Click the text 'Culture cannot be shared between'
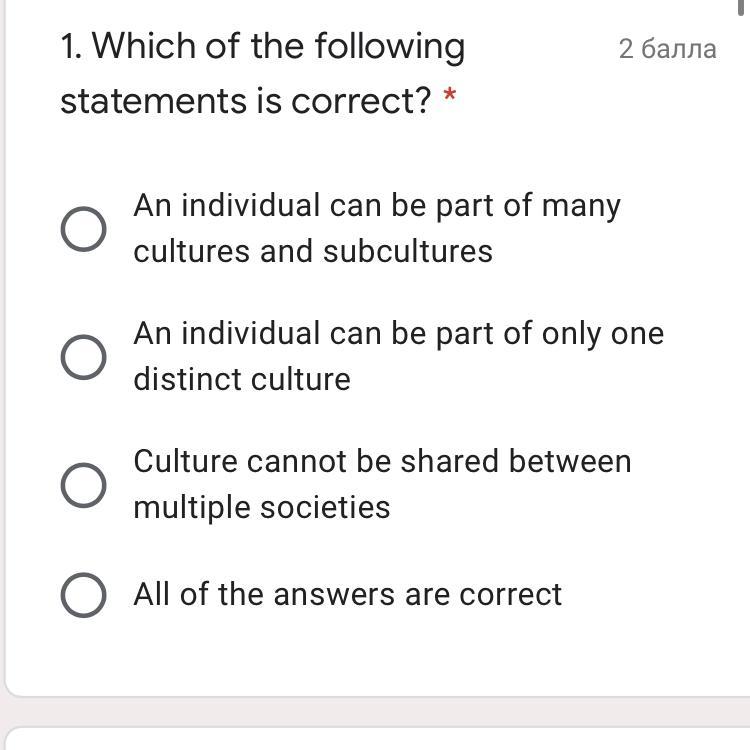The image size is (750, 750). (382, 462)
